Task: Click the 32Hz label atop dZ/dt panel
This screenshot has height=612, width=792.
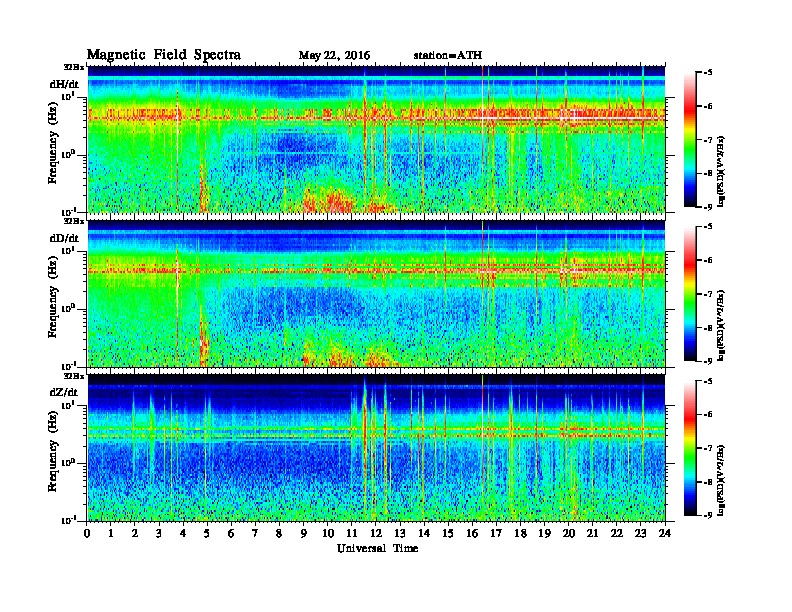Action: (x=74, y=376)
